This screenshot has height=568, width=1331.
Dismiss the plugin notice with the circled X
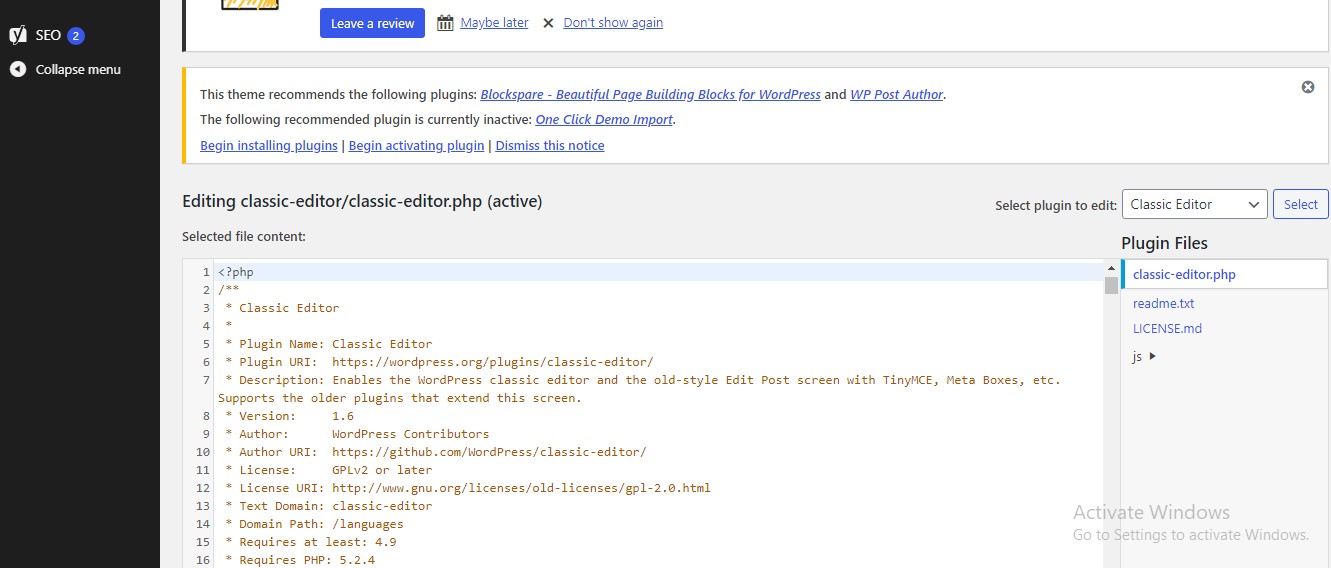1307,87
